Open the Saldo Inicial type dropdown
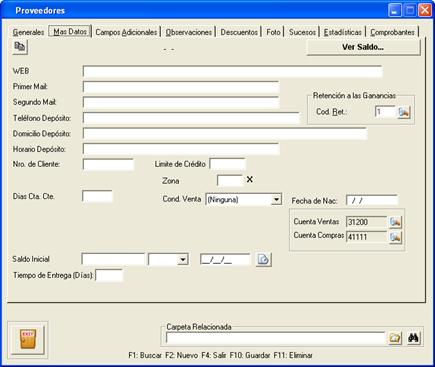The width and height of the screenshot is (435, 367). (183, 259)
